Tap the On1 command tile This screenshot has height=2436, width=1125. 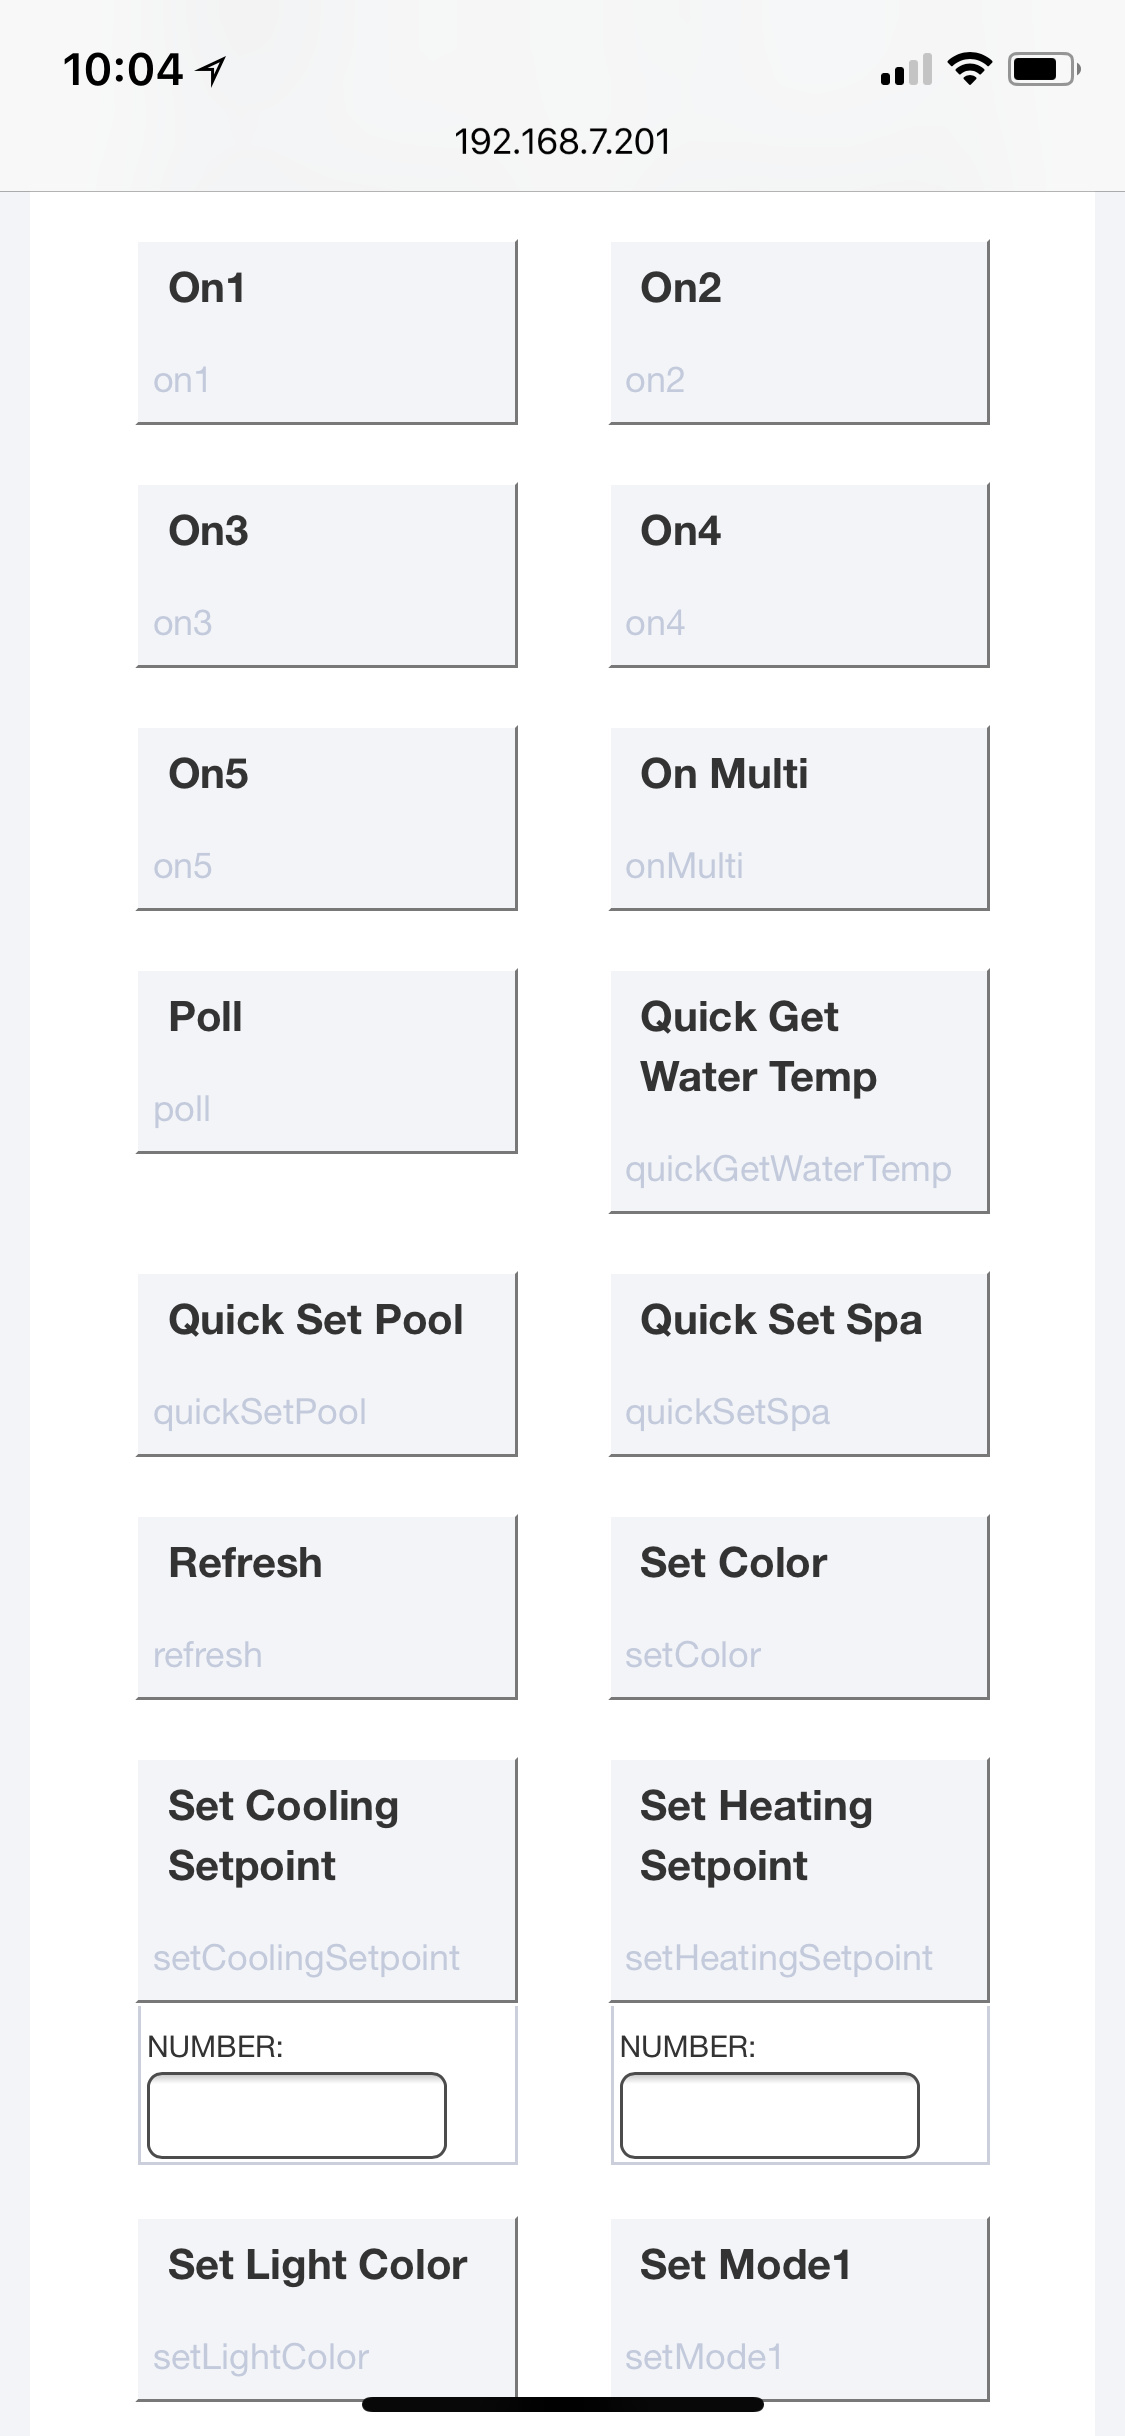pyautogui.click(x=327, y=332)
